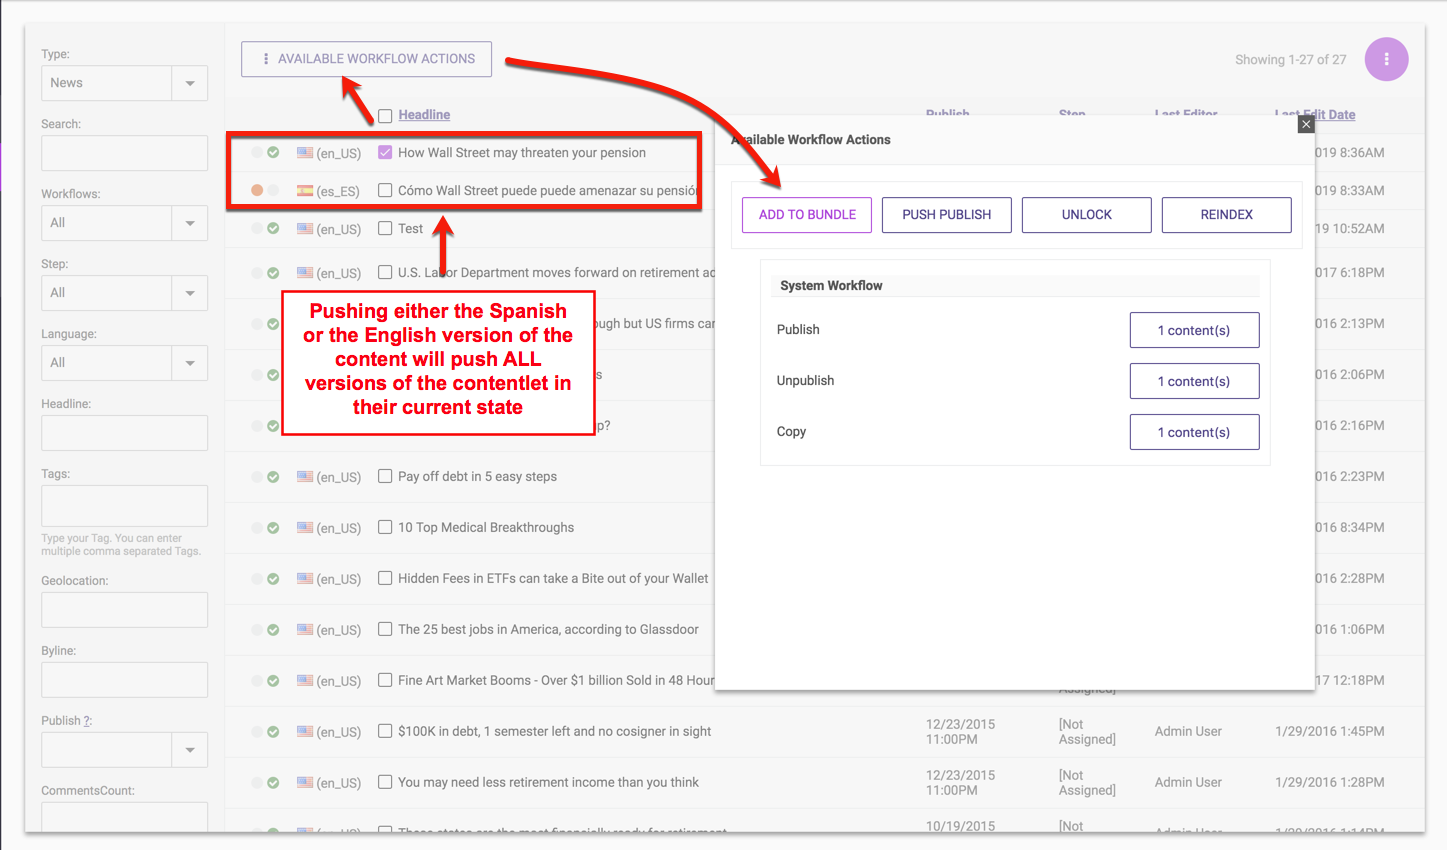Close the Available Workflow Actions dialog
This screenshot has height=850, width=1447.
(x=1306, y=125)
